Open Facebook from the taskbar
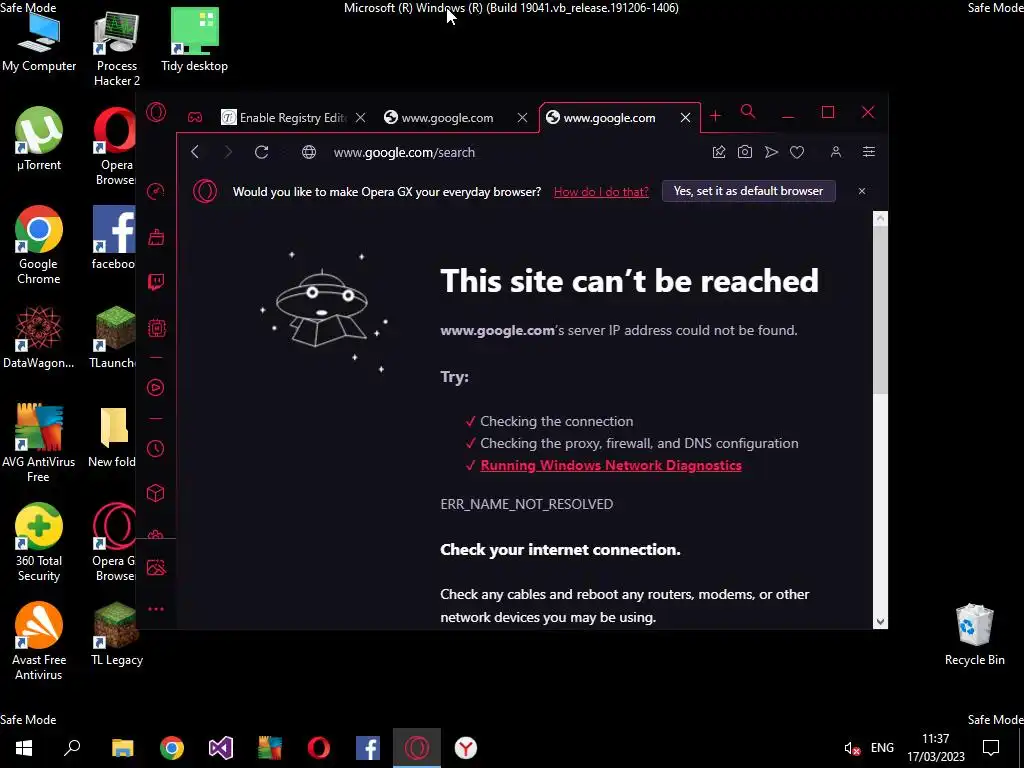 pos(368,748)
